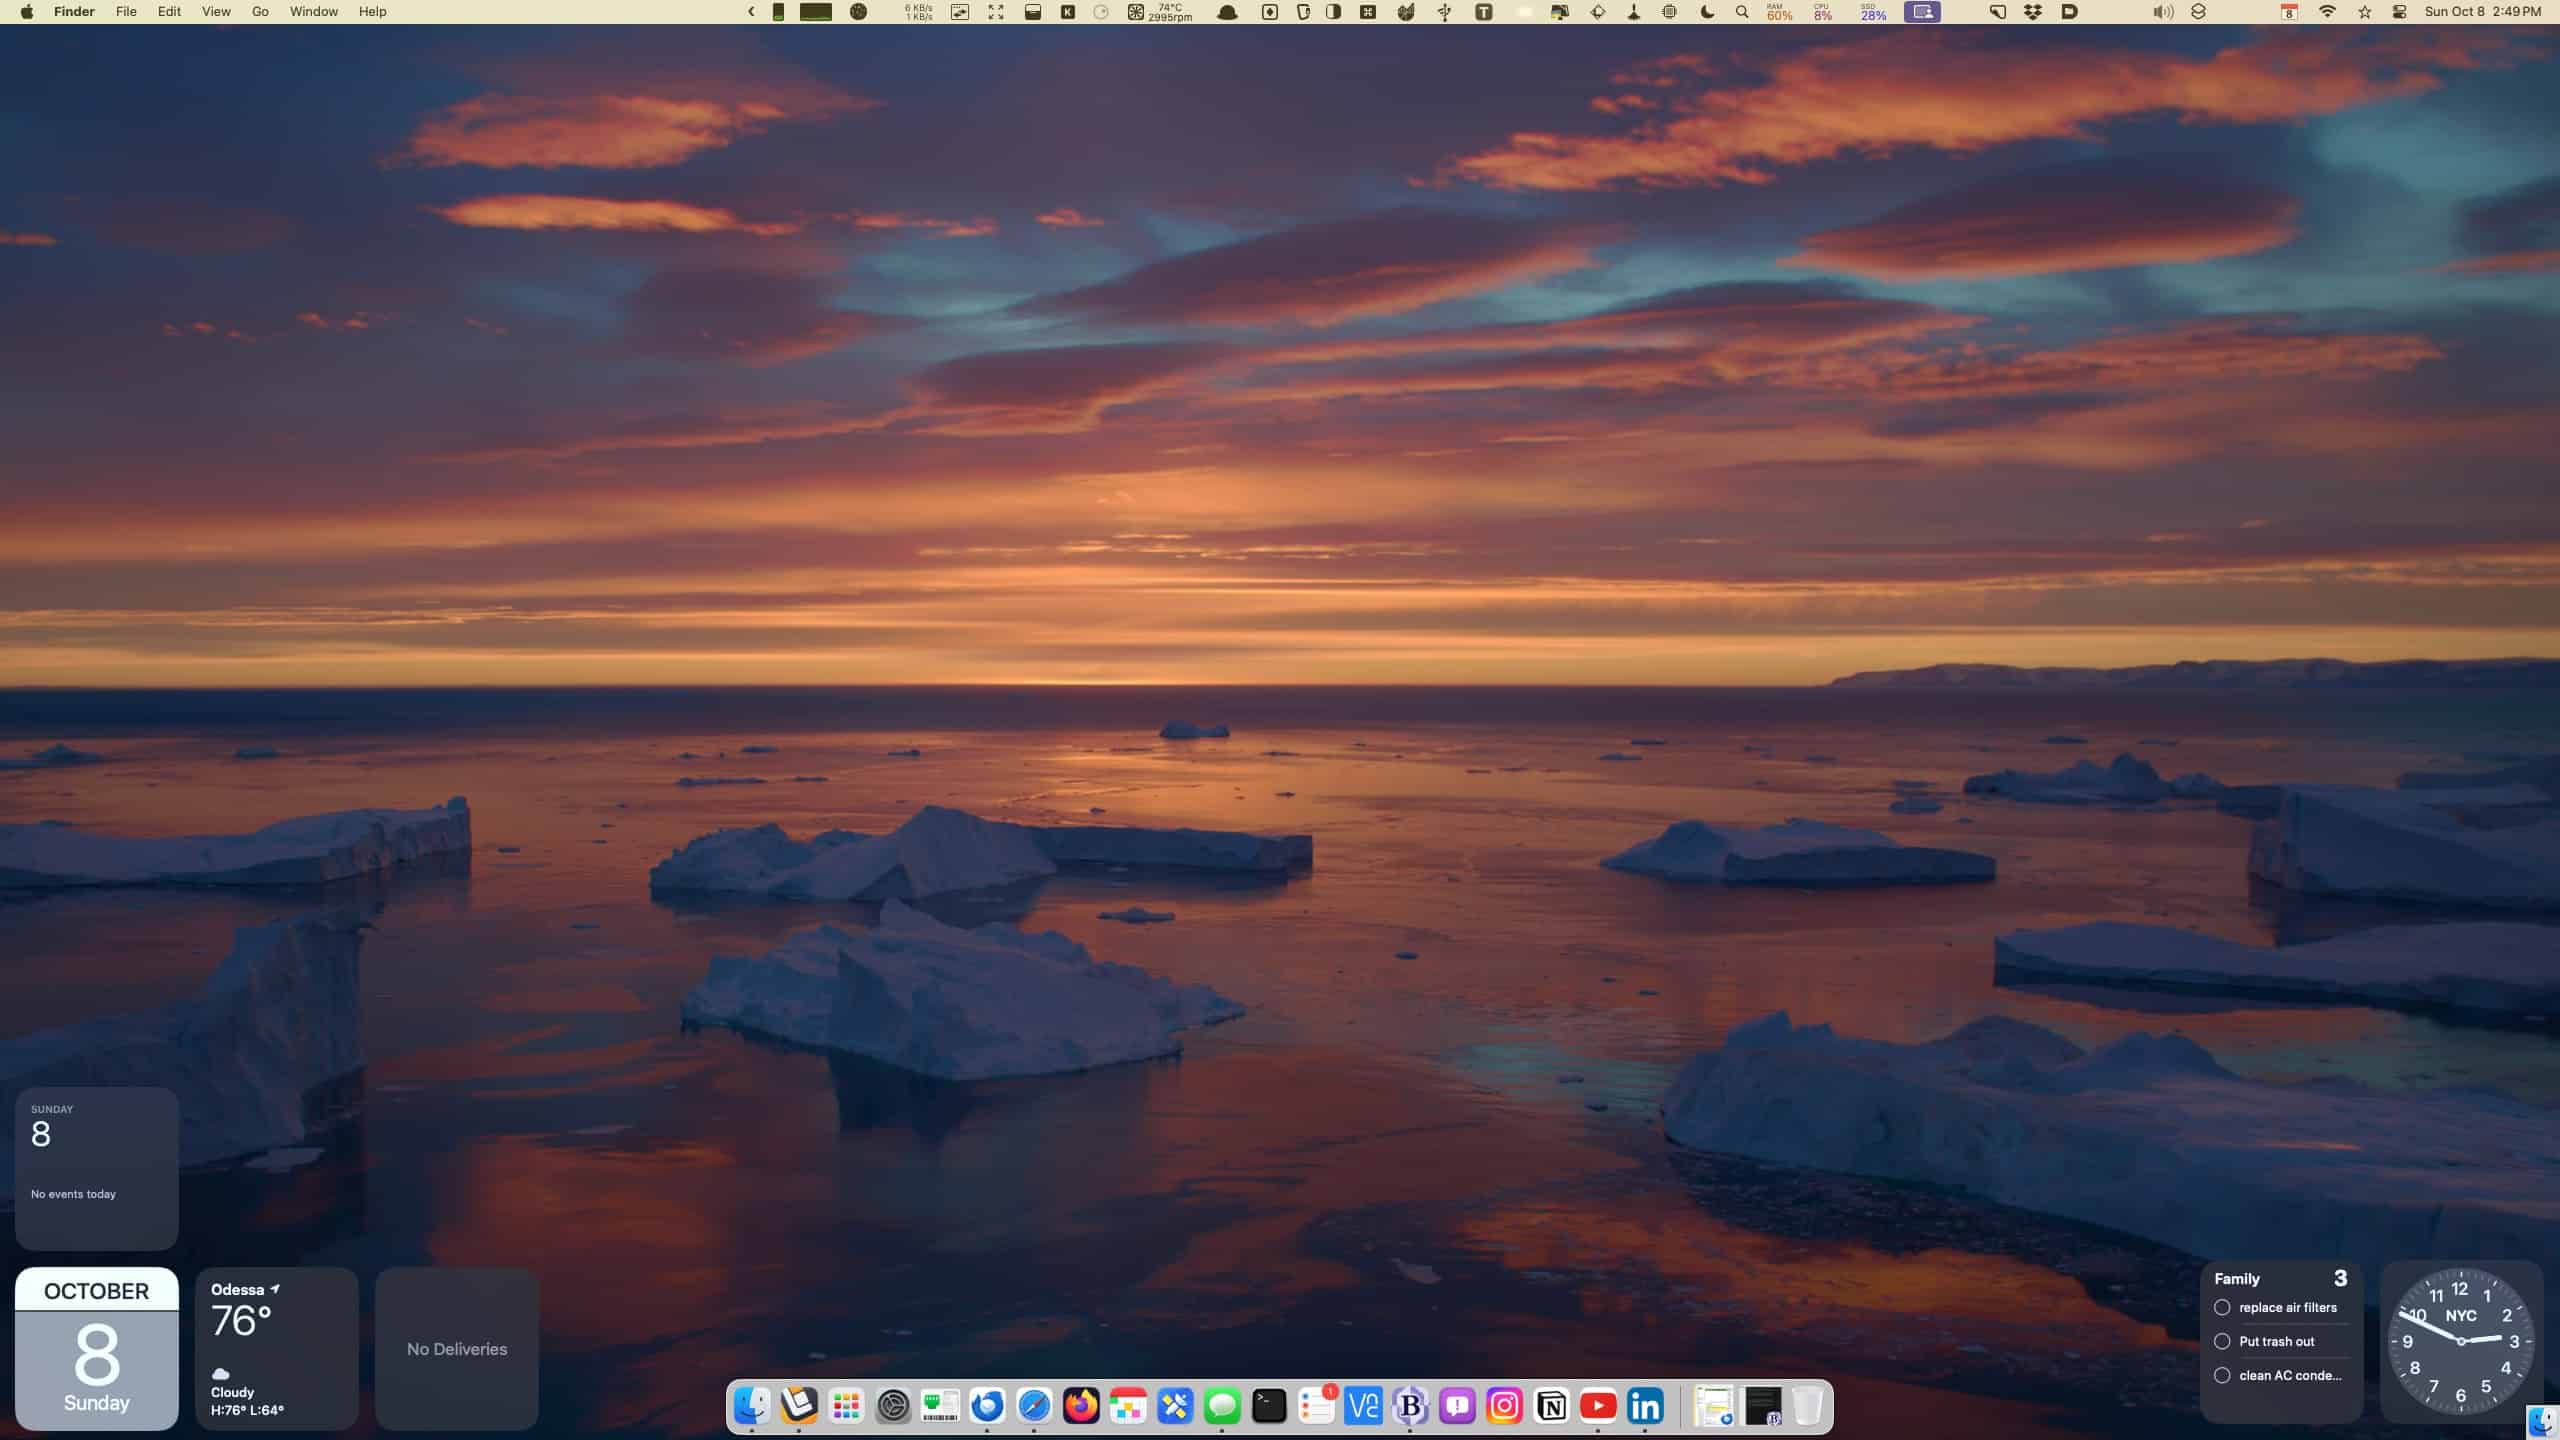Mark 'Put trash out' as complete

pos(2222,1341)
